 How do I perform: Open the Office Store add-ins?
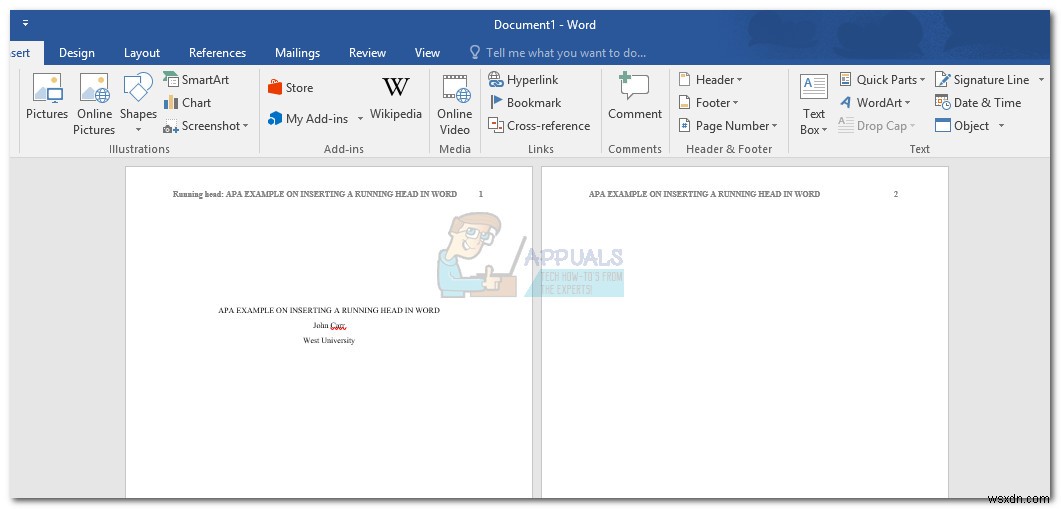tap(290, 88)
